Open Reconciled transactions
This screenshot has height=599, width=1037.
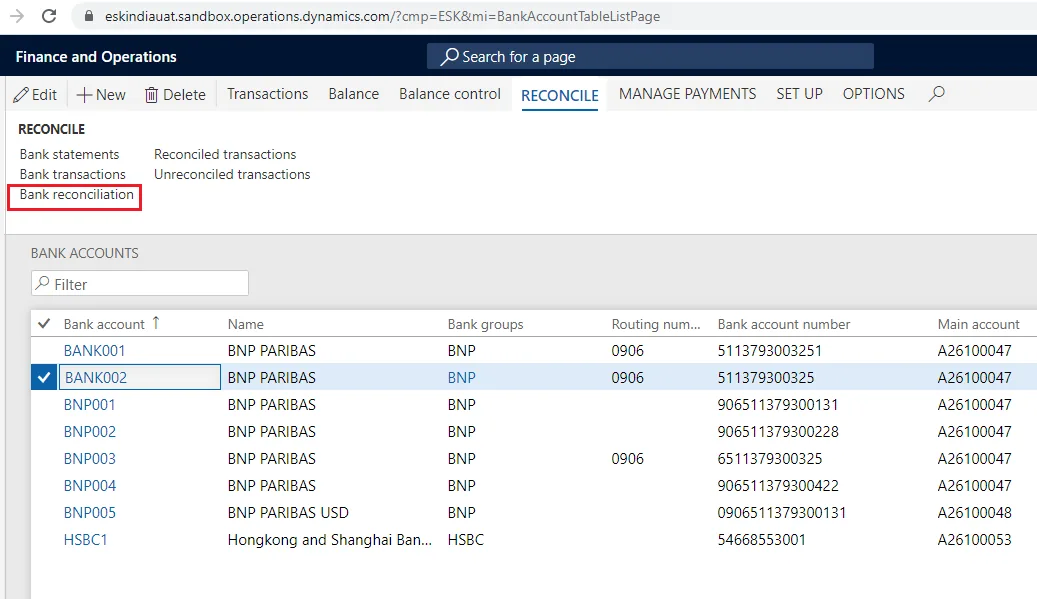pyautogui.click(x=225, y=154)
